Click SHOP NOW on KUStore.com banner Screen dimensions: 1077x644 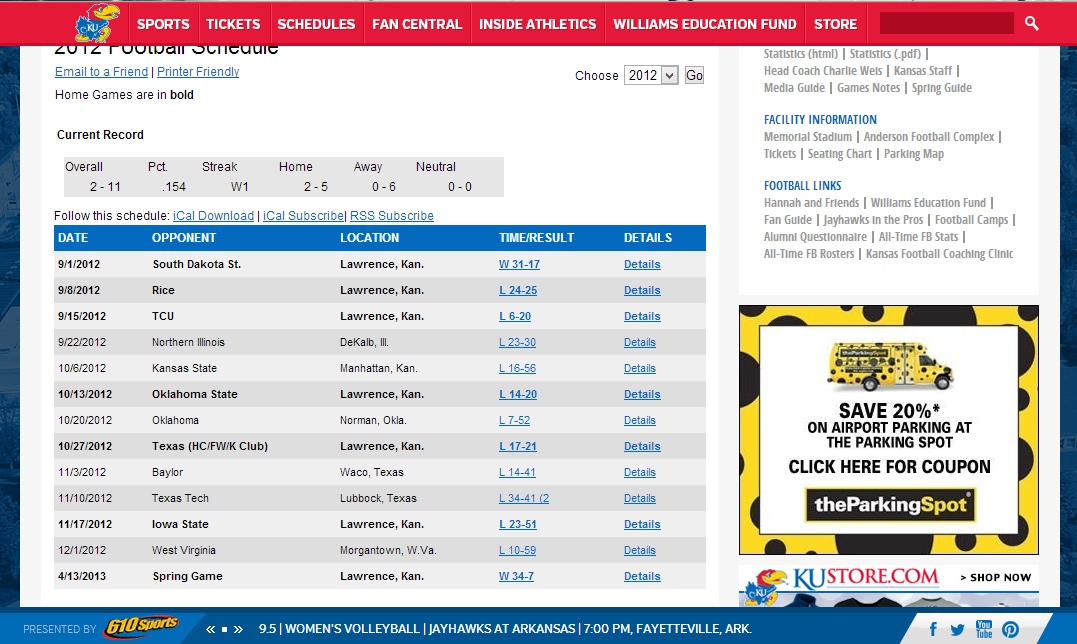[995, 577]
